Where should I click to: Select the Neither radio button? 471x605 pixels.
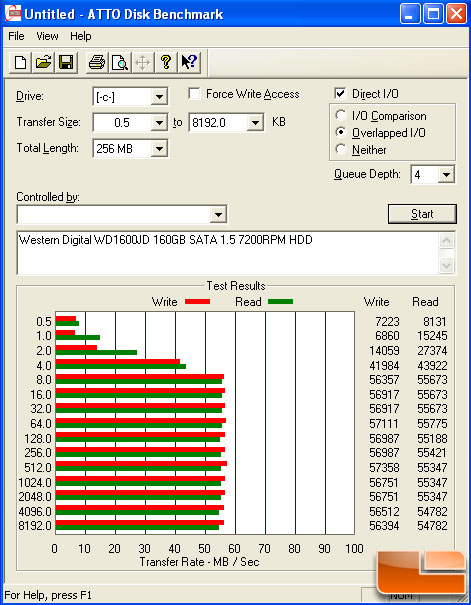tap(341, 149)
